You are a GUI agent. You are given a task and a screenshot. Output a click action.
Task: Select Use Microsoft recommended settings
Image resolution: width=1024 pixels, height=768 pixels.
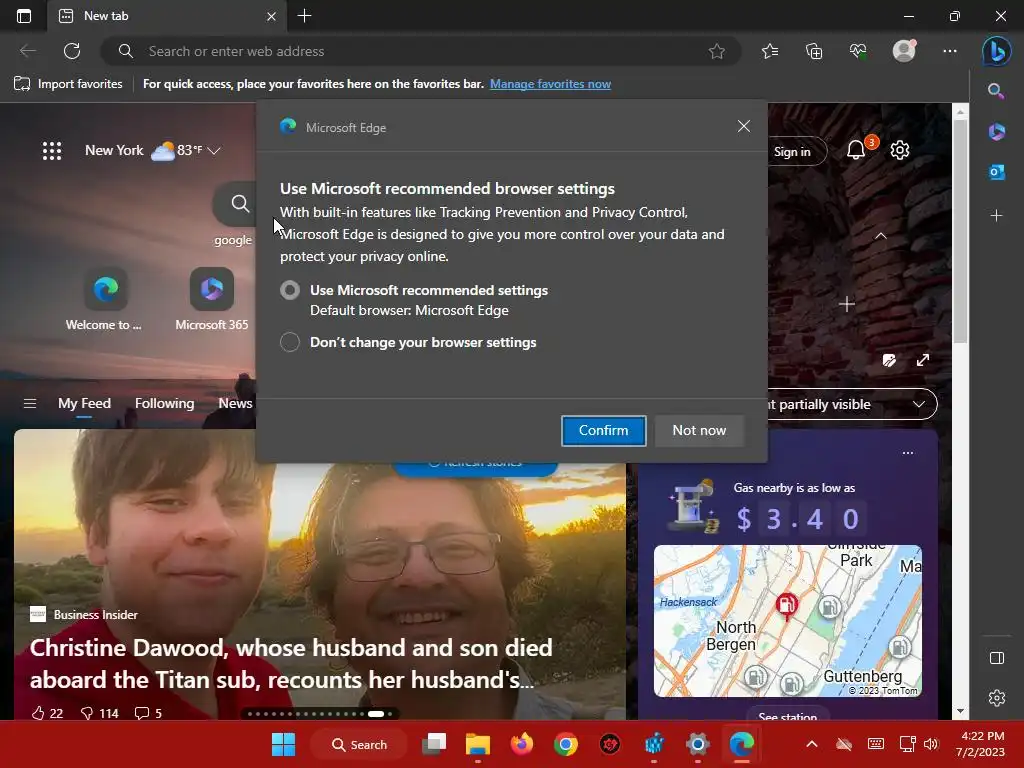(290, 290)
